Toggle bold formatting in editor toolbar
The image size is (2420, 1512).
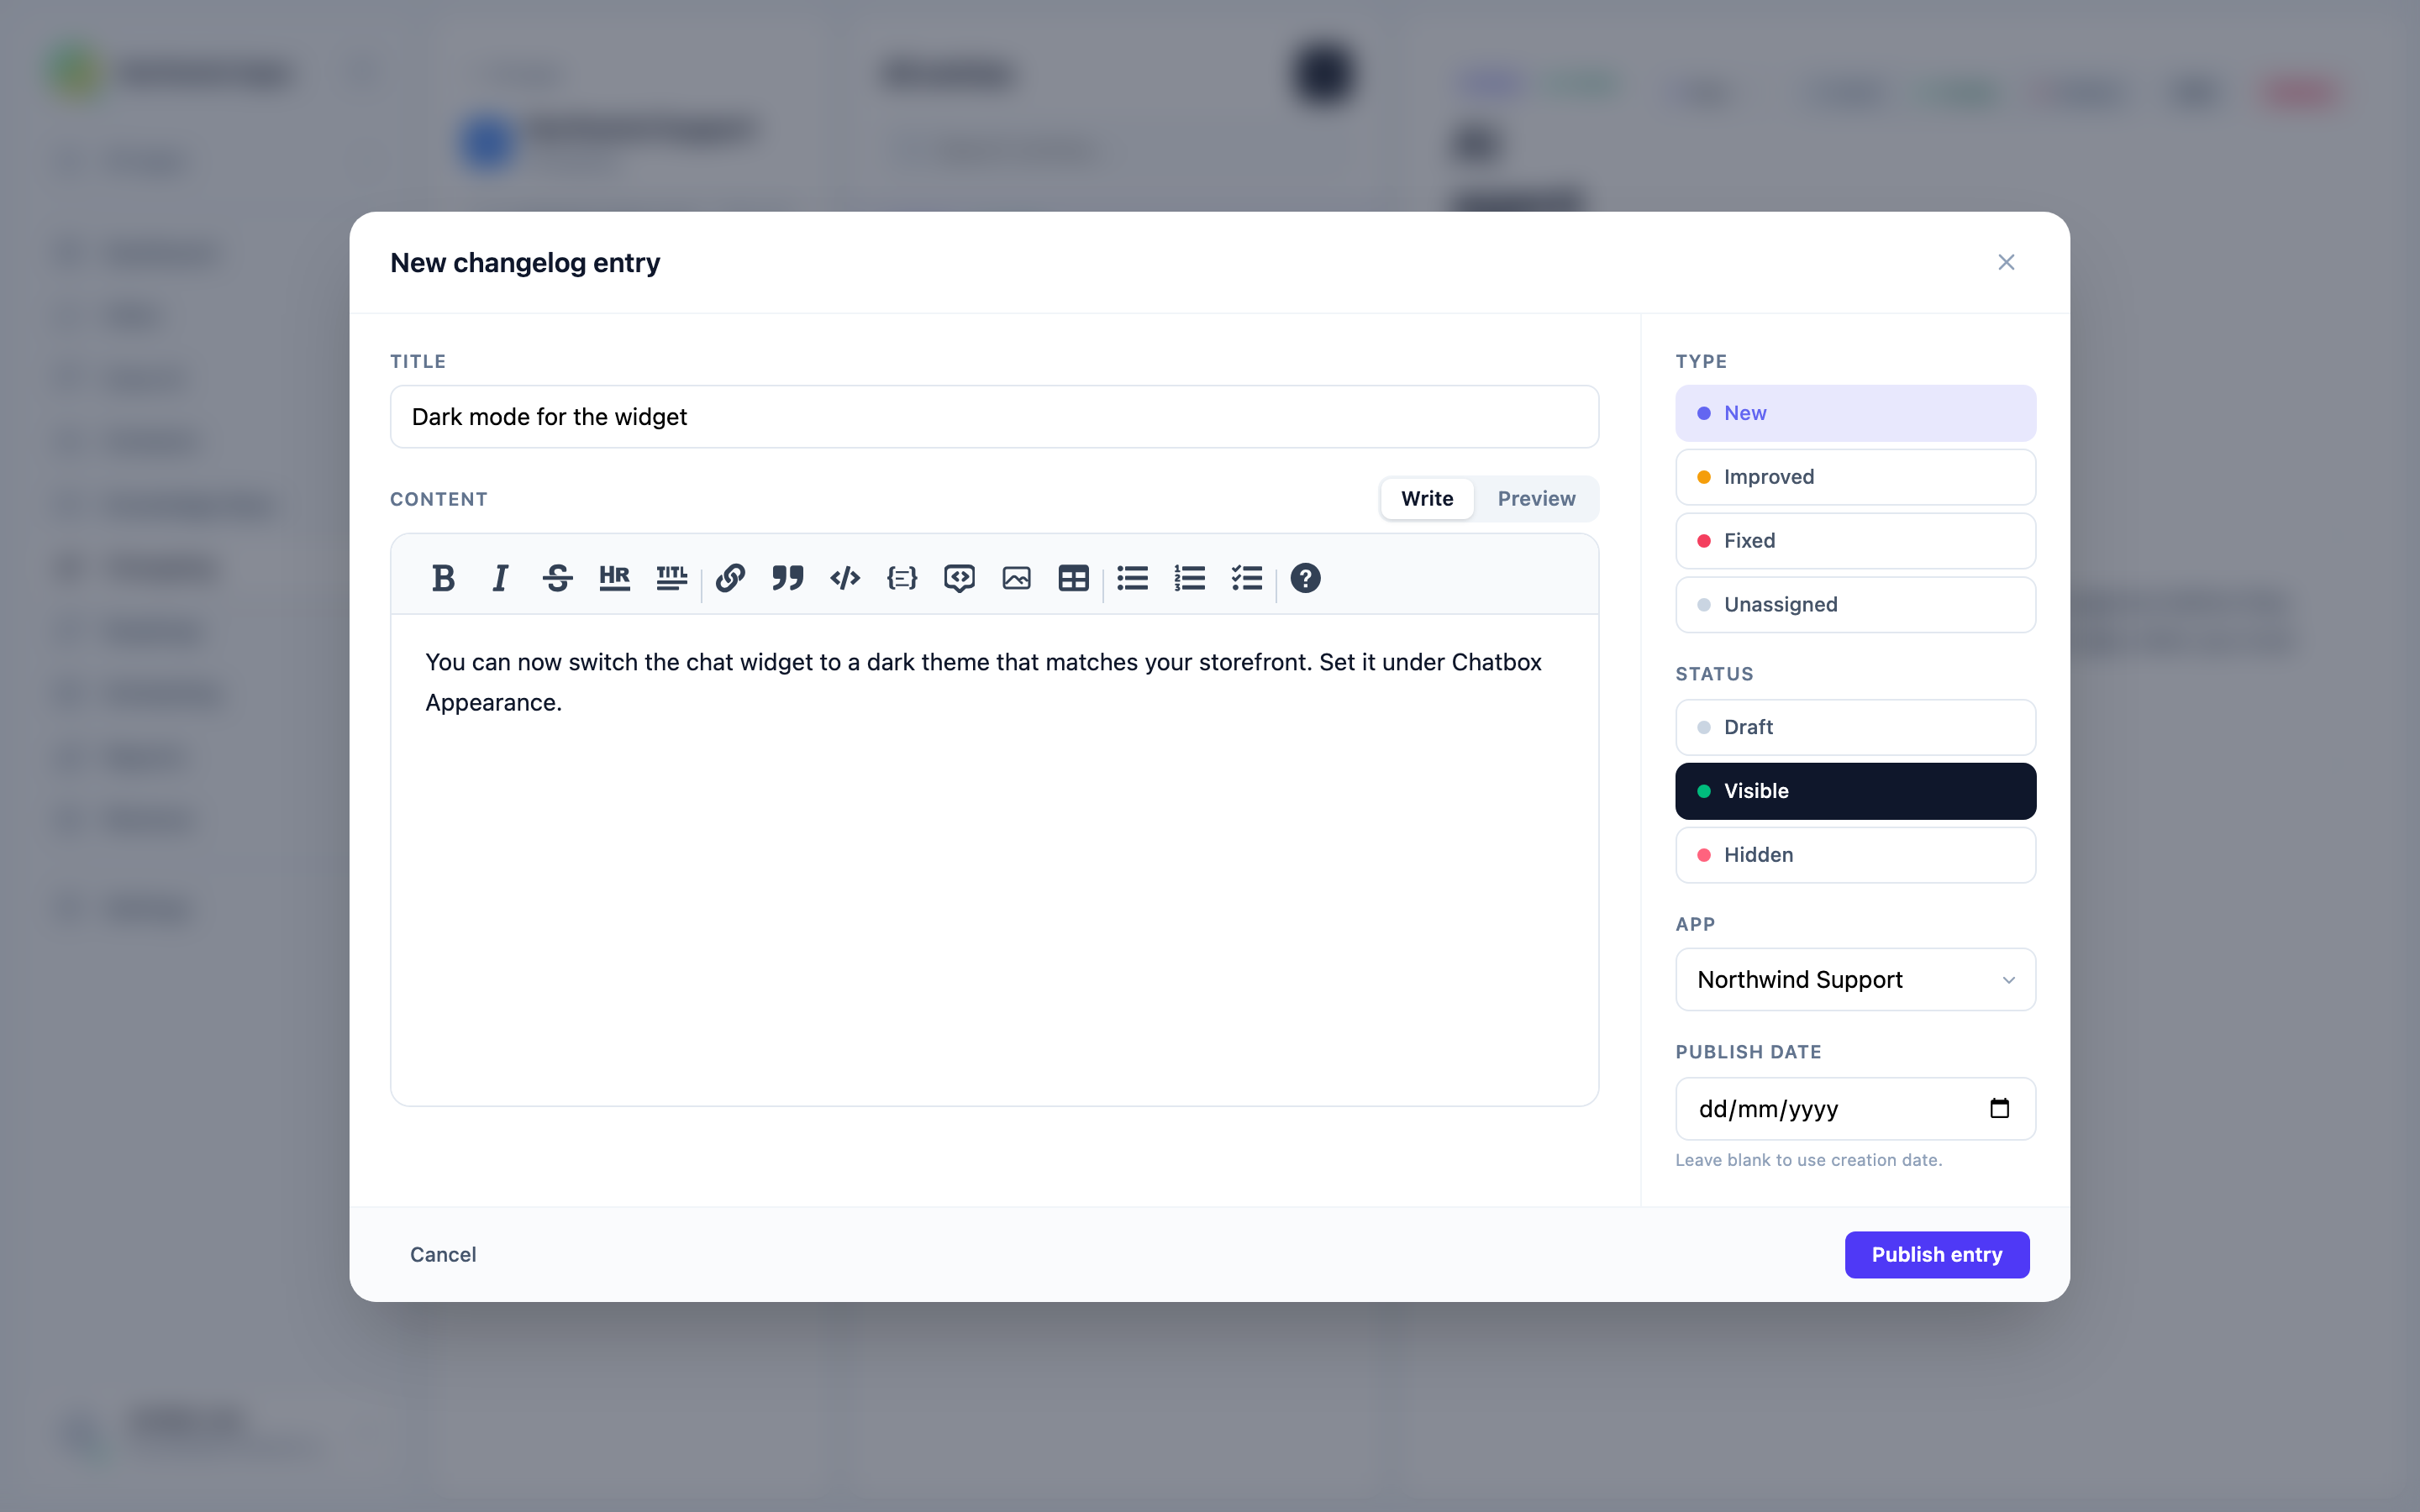[443, 578]
